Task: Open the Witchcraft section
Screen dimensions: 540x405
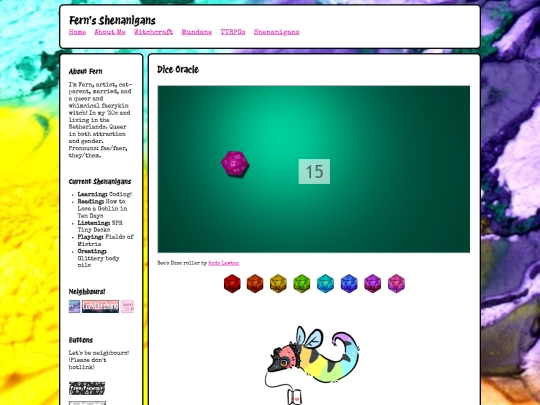Action: [x=154, y=32]
